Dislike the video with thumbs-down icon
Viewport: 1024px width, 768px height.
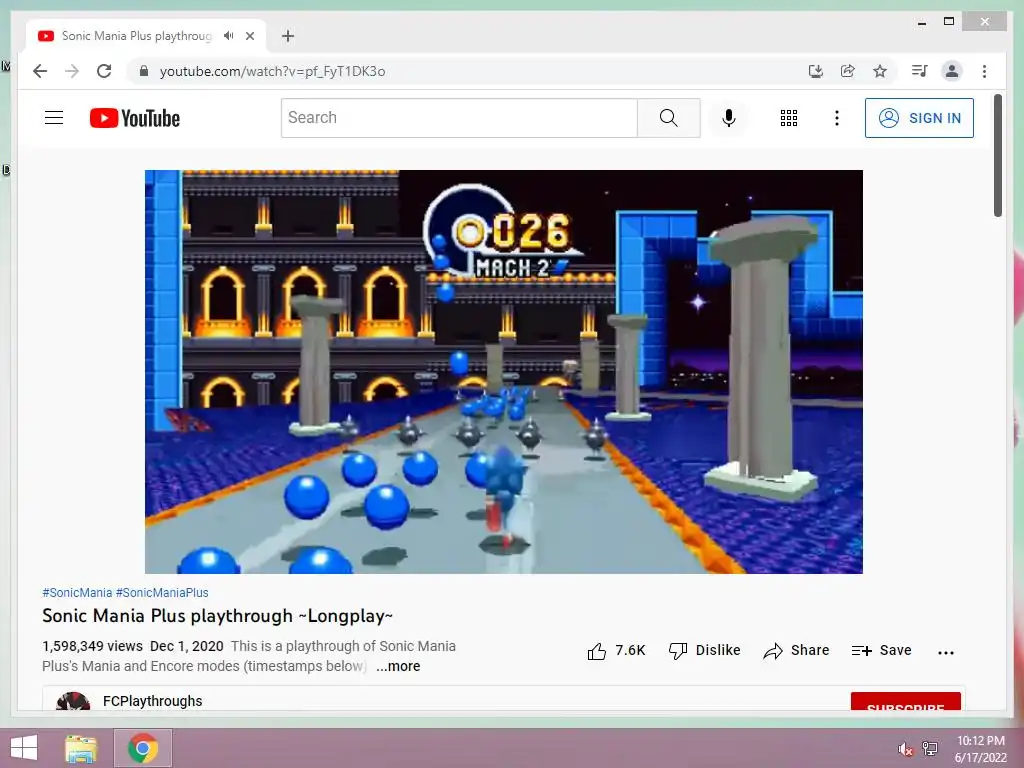pyautogui.click(x=678, y=651)
